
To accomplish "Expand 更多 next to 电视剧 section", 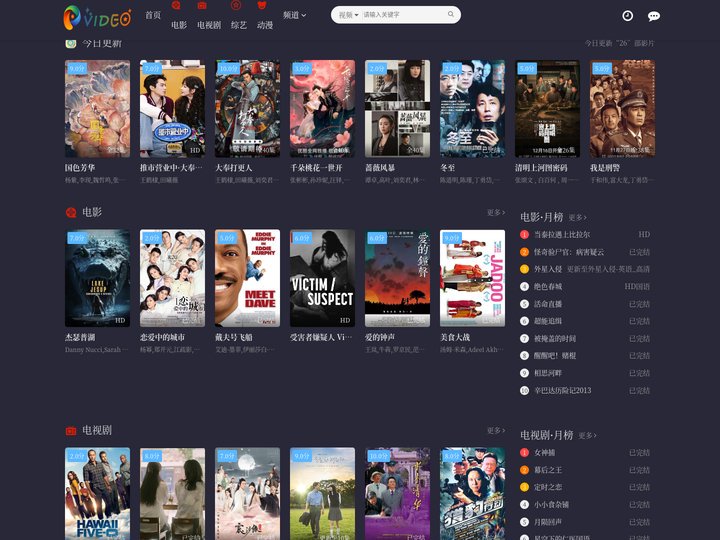I will tap(496, 431).
